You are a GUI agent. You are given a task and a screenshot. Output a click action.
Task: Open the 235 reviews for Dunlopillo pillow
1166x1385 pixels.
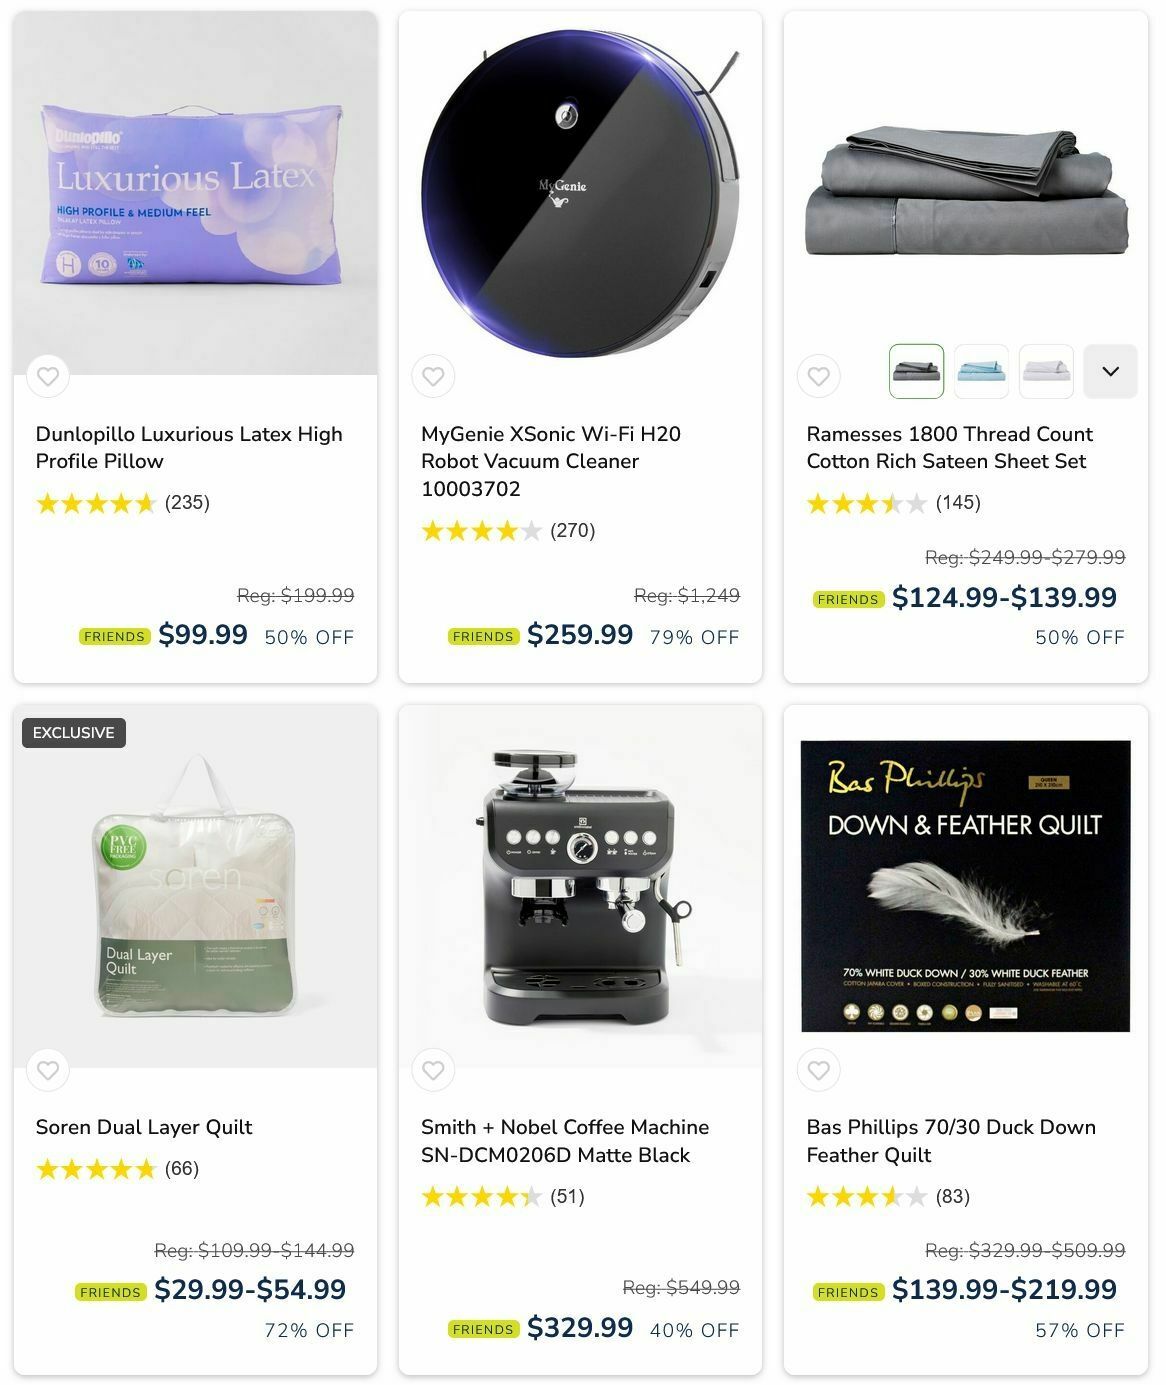(x=187, y=502)
